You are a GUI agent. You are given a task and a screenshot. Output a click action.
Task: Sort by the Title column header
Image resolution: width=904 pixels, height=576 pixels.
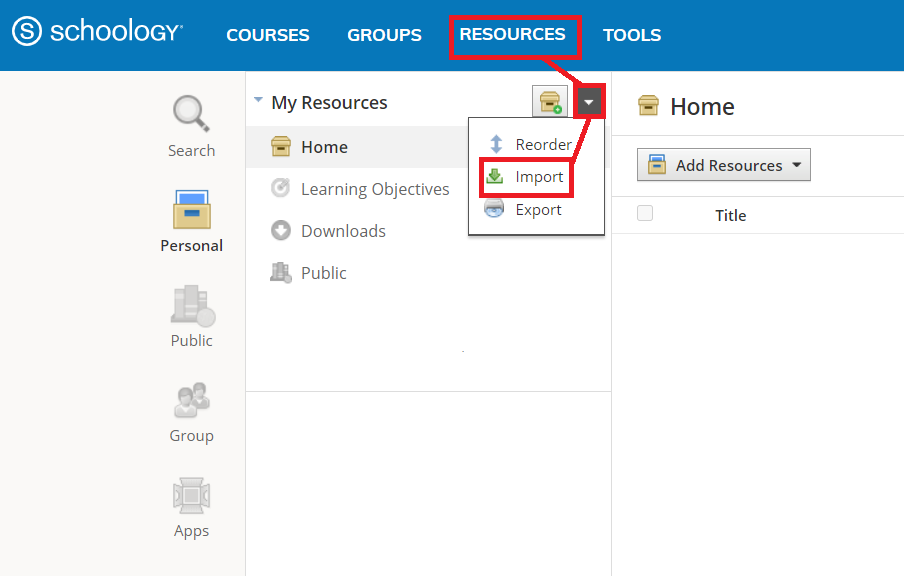pyautogui.click(x=730, y=215)
